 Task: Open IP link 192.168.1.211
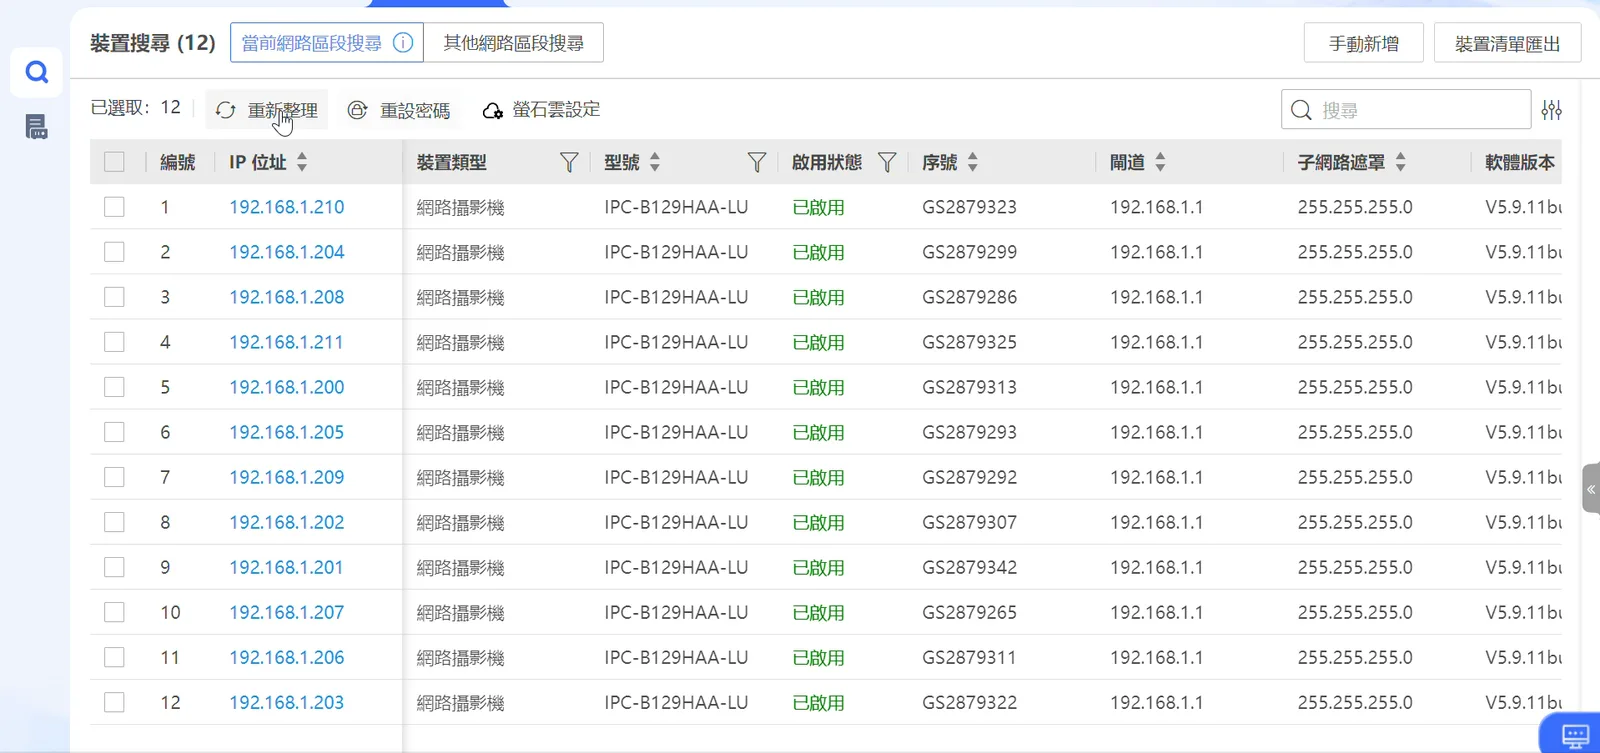coord(286,342)
